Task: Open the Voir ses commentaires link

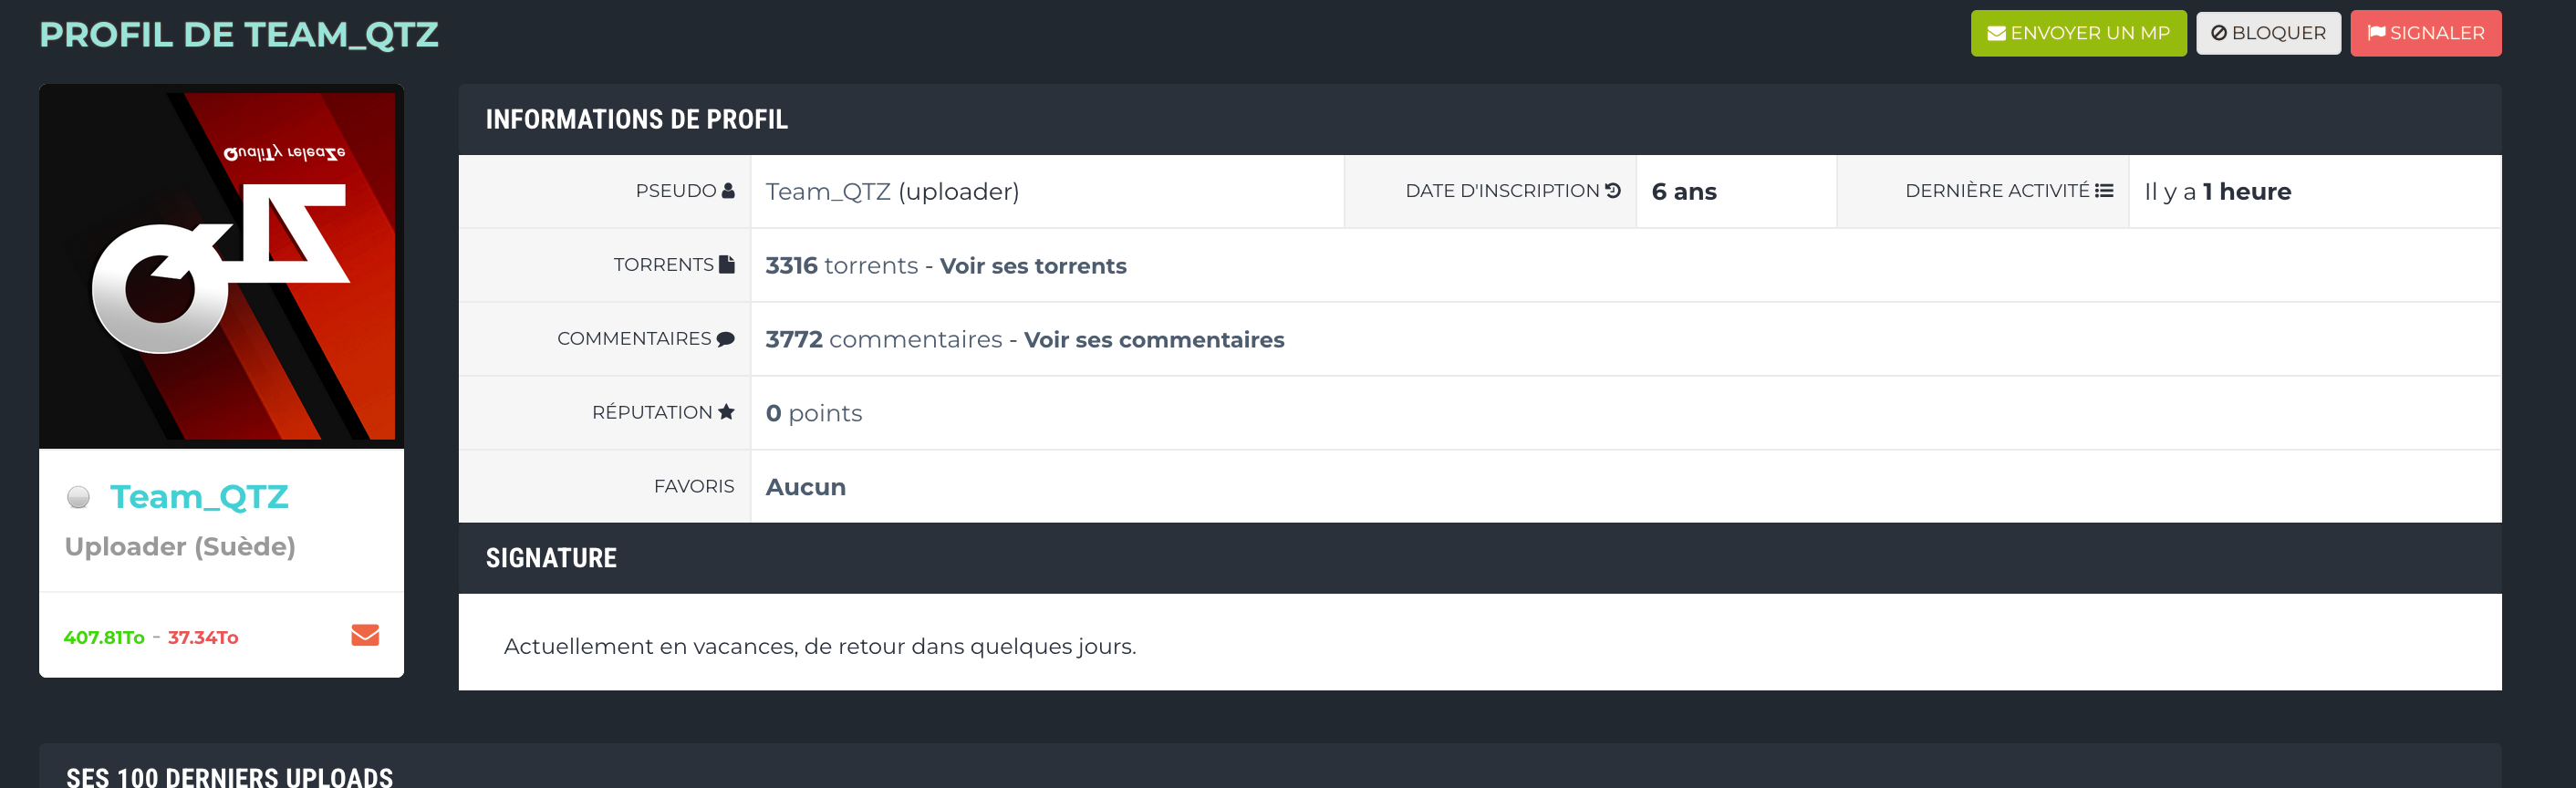Action: tap(1154, 339)
